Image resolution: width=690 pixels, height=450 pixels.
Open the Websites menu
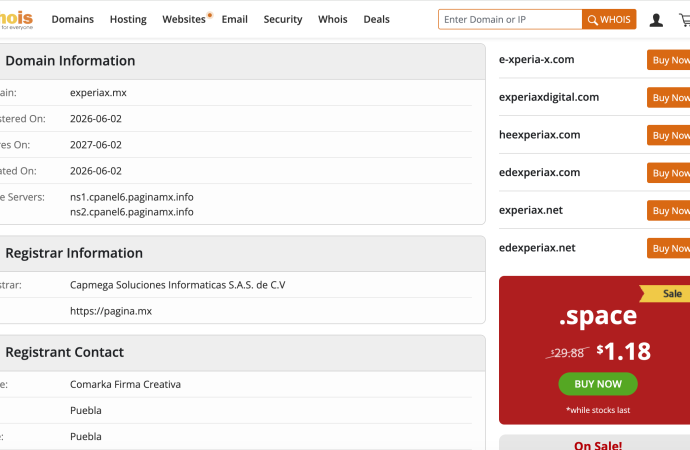click(x=184, y=19)
